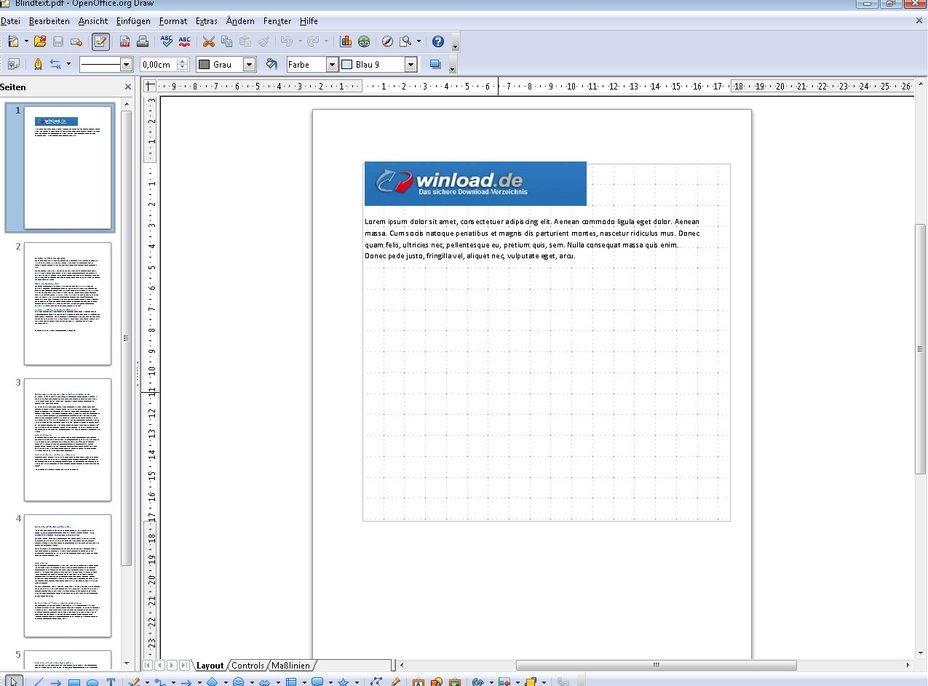The width and height of the screenshot is (928, 686).
Task: Click the Redo icon
Action: 312,41
